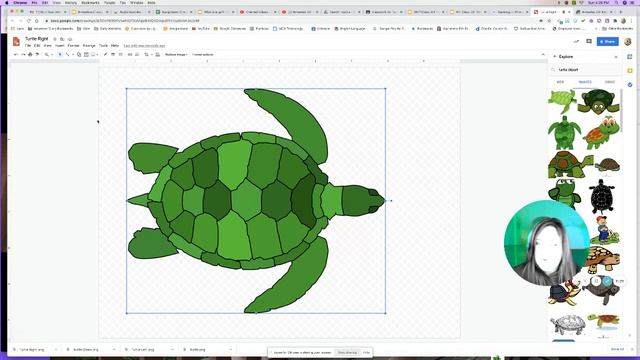
Task: Open the Zoom tool in toolbar
Action: [x=47, y=54]
